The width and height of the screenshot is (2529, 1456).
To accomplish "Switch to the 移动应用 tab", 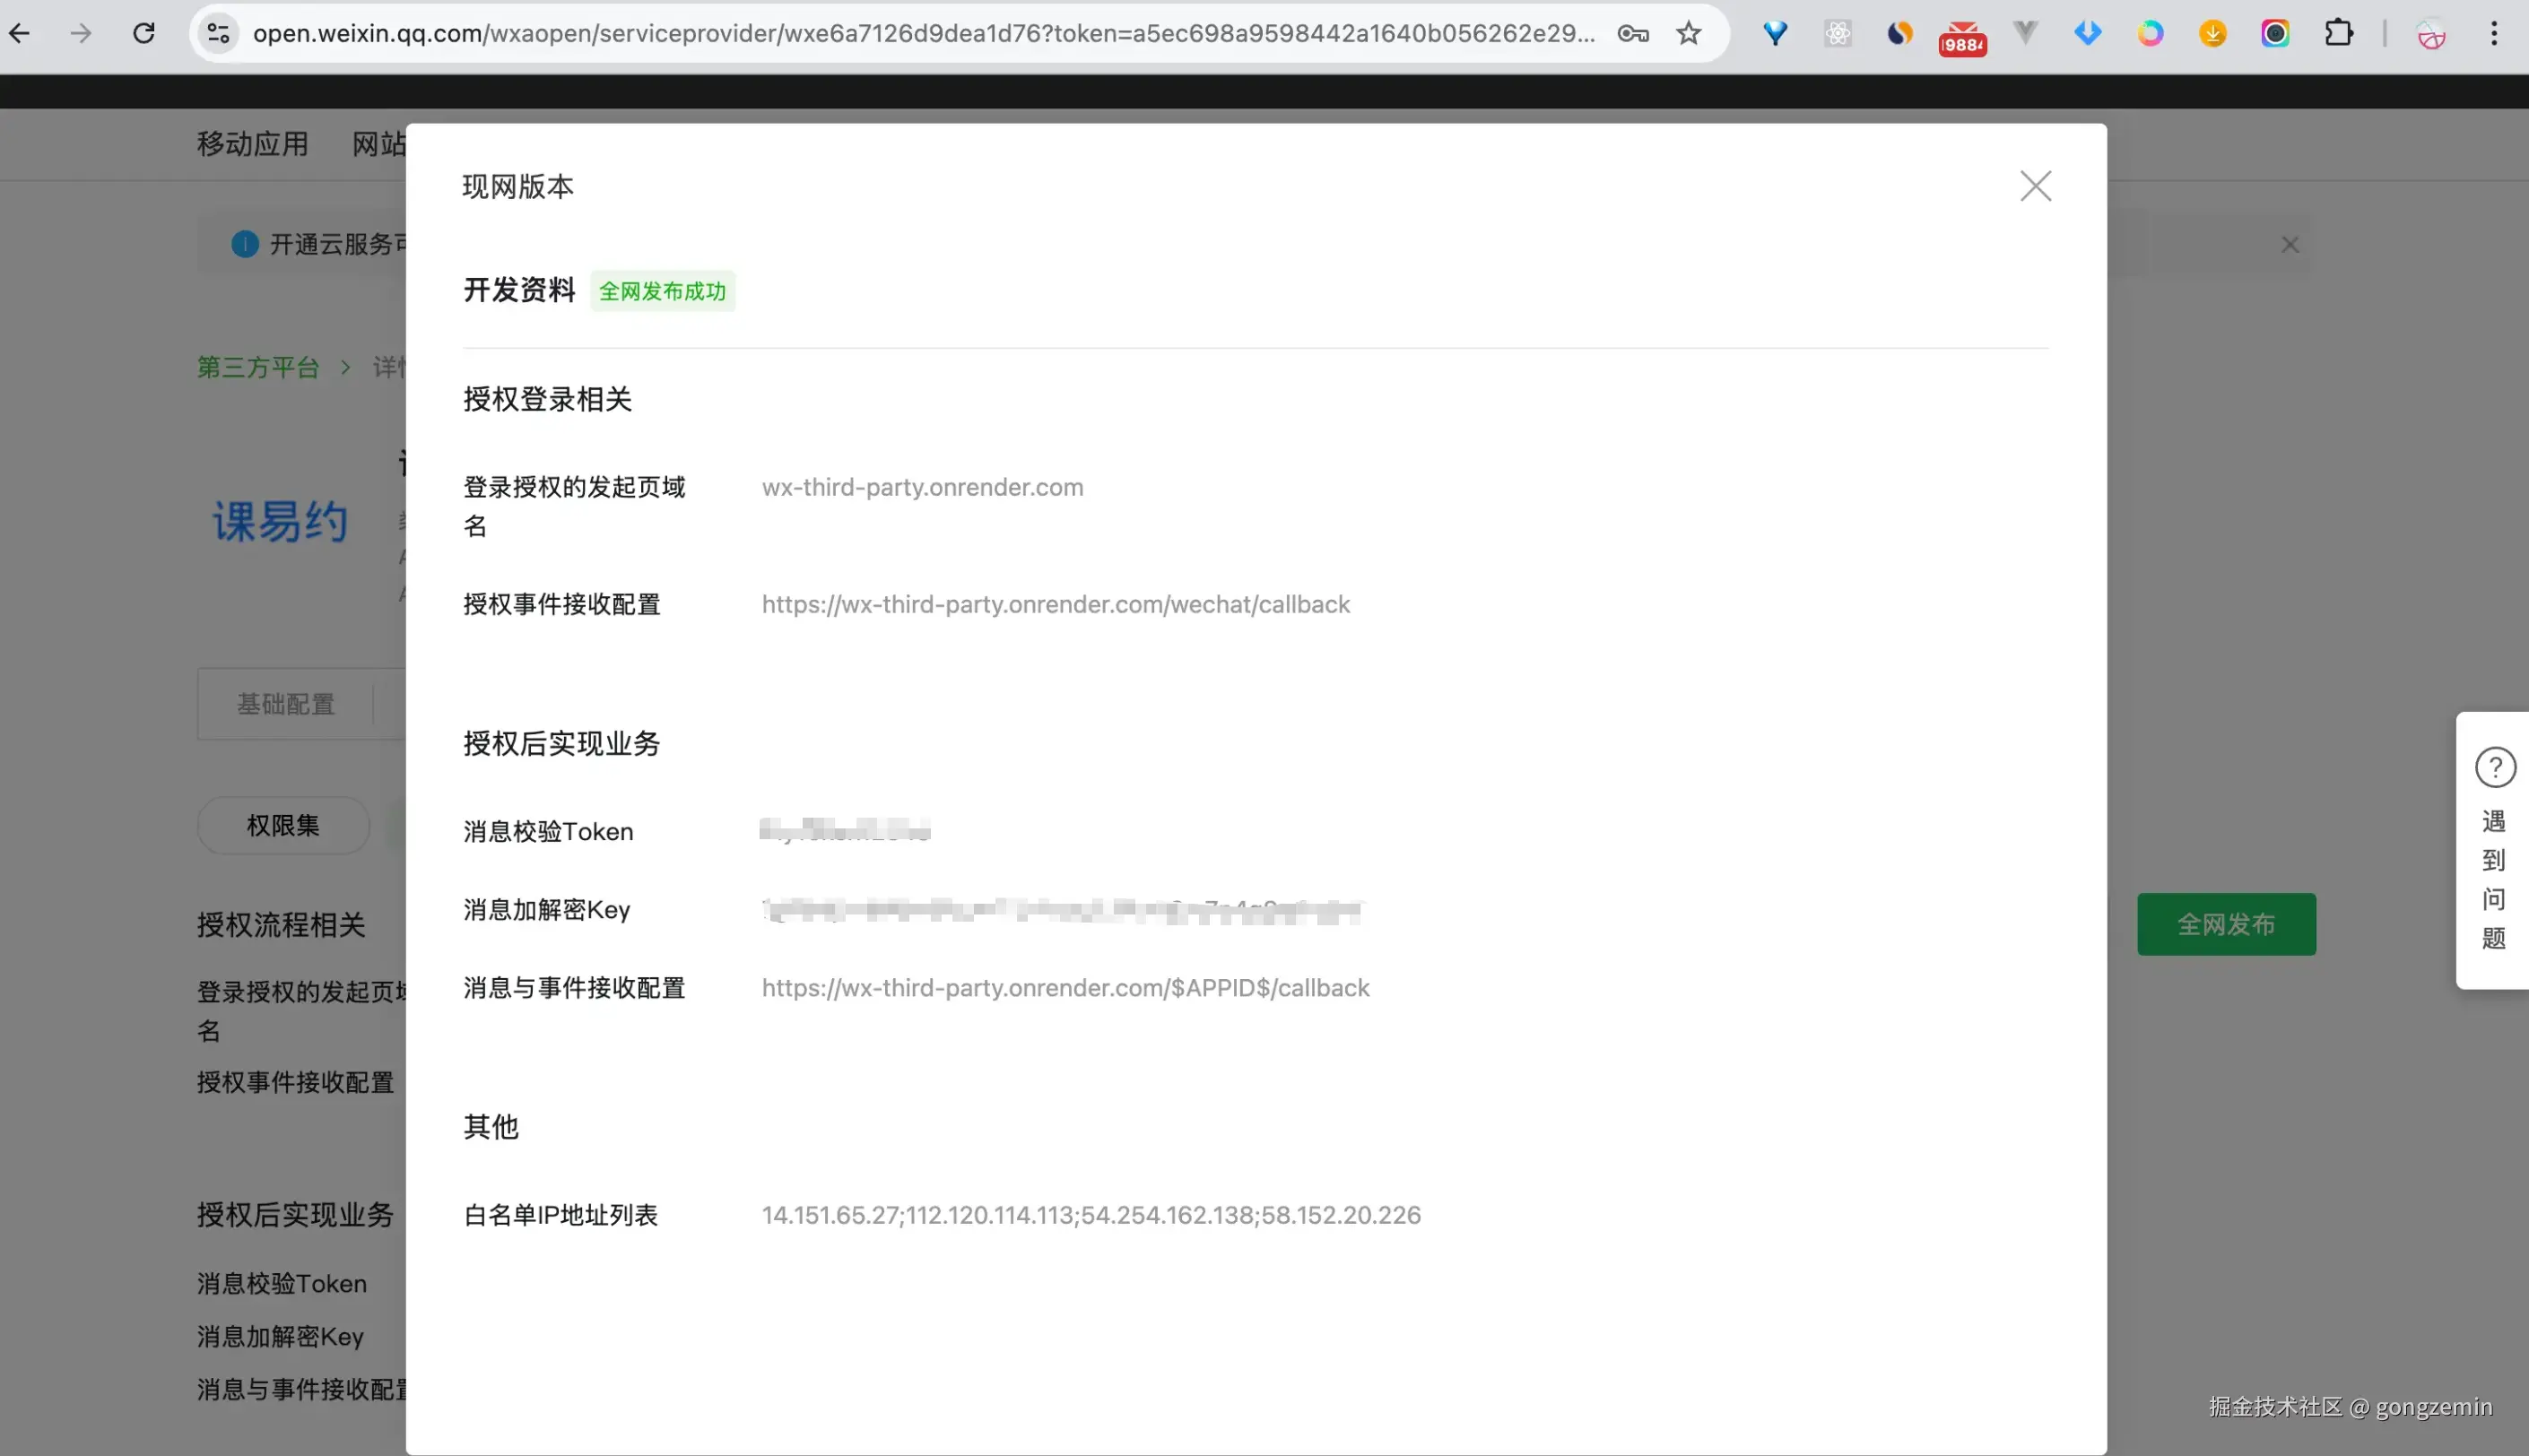I will tap(252, 144).
